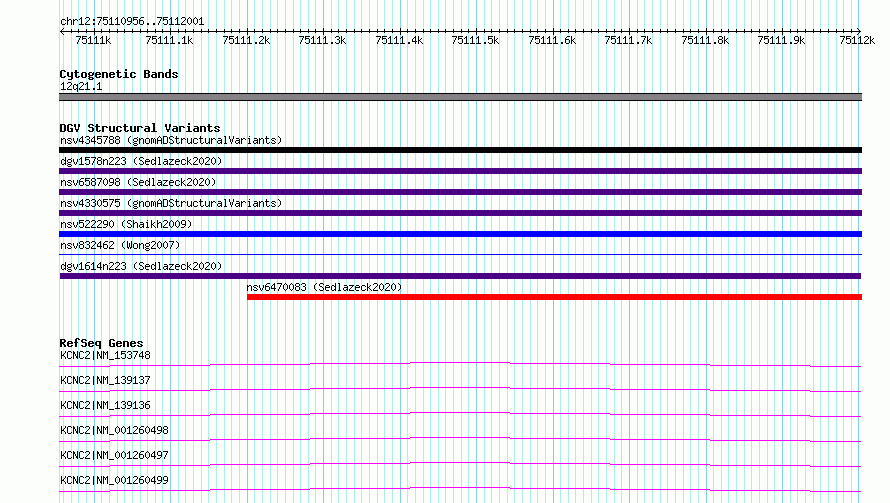890x503 pixels.
Task: Click the 75111.4k ruler tick label
Action: [399, 40]
